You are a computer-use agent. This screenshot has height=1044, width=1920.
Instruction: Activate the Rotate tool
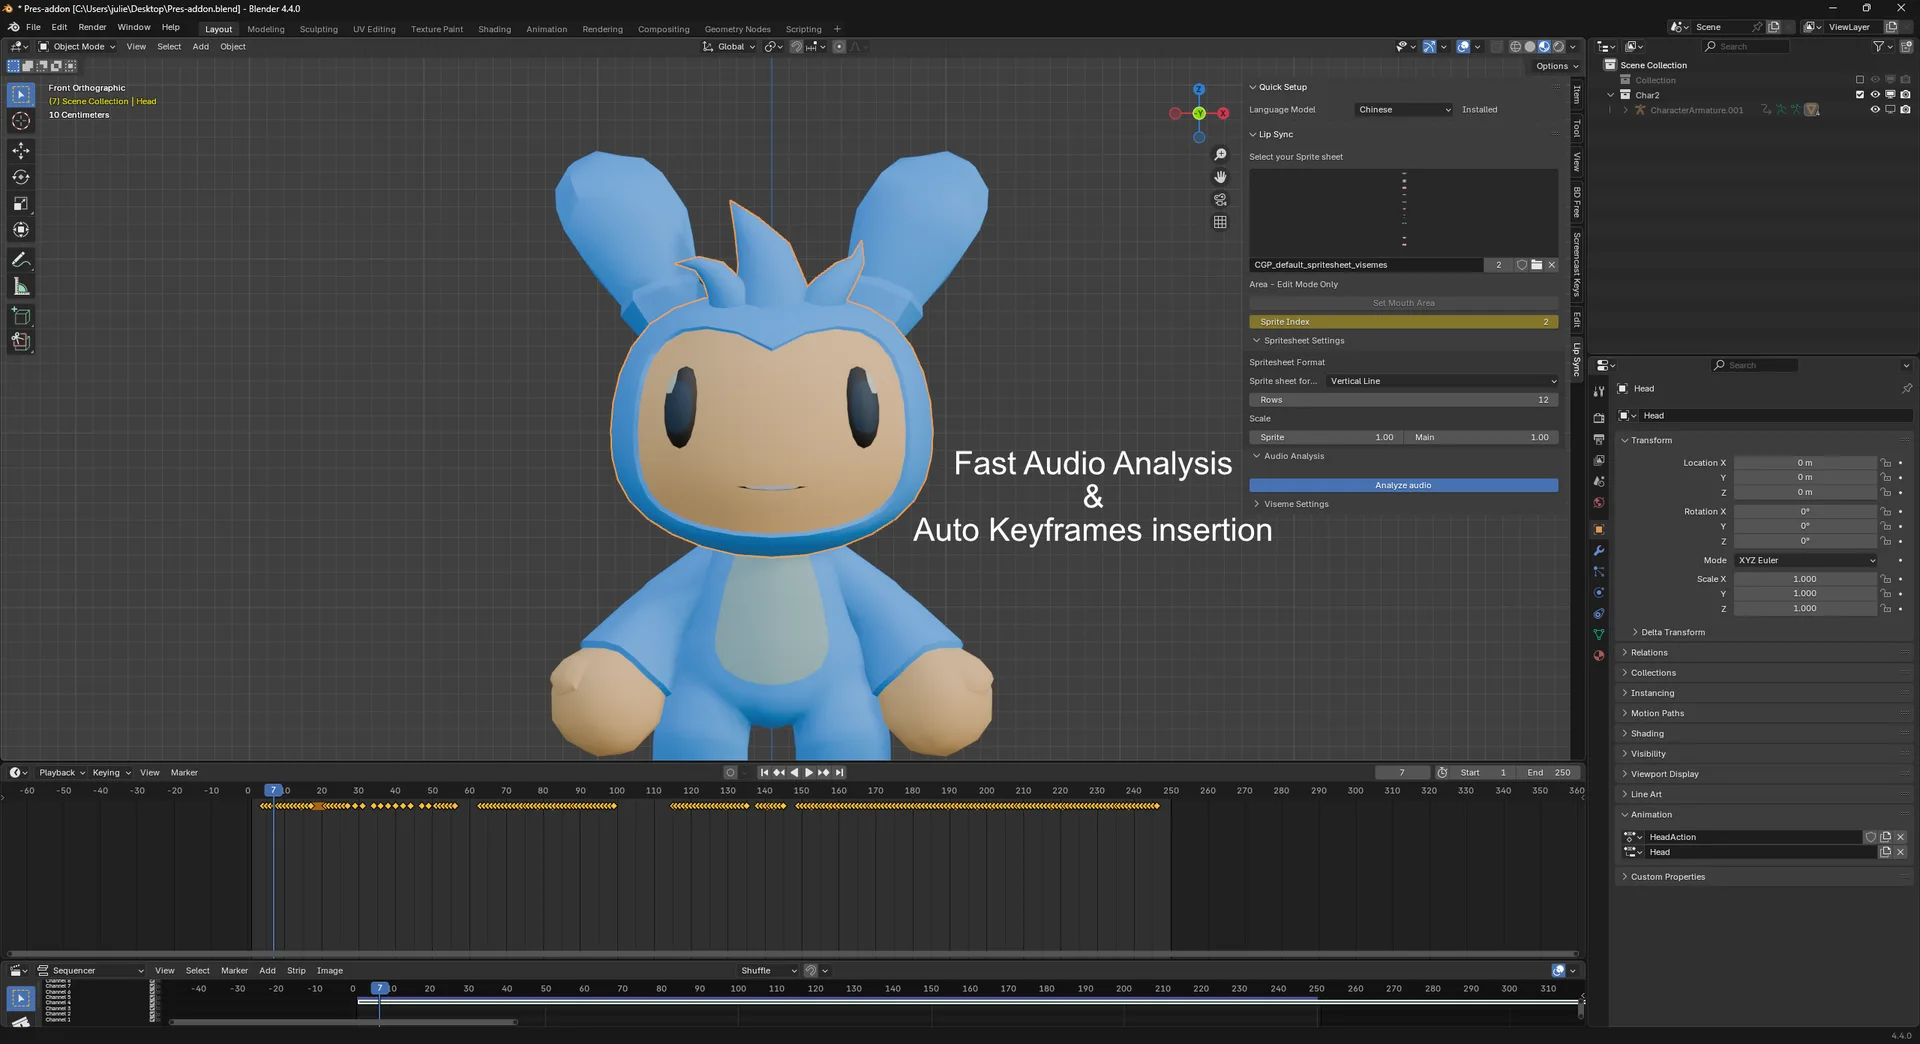click(x=21, y=177)
